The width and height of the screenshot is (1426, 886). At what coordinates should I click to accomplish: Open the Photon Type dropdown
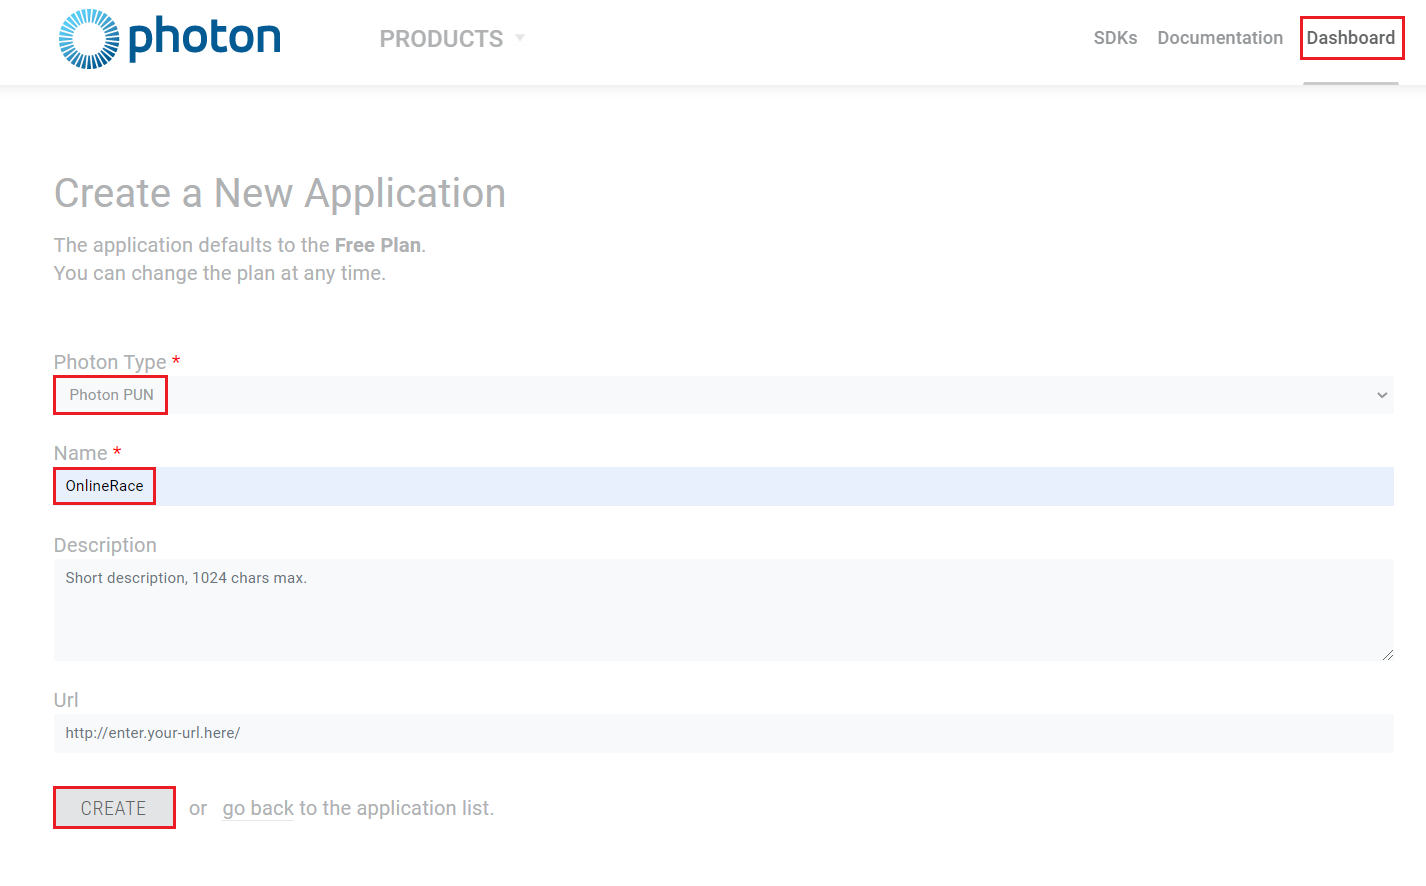(x=700, y=394)
